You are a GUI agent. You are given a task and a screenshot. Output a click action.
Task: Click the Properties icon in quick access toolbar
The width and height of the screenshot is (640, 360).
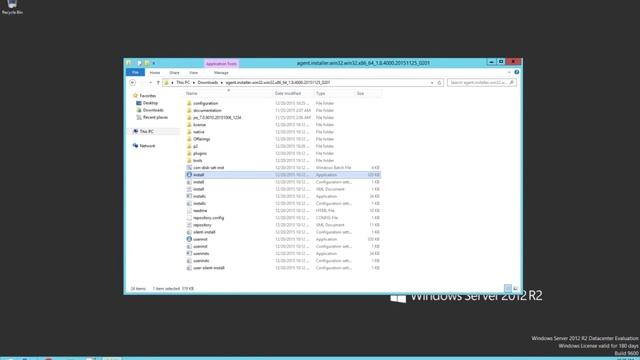point(140,63)
